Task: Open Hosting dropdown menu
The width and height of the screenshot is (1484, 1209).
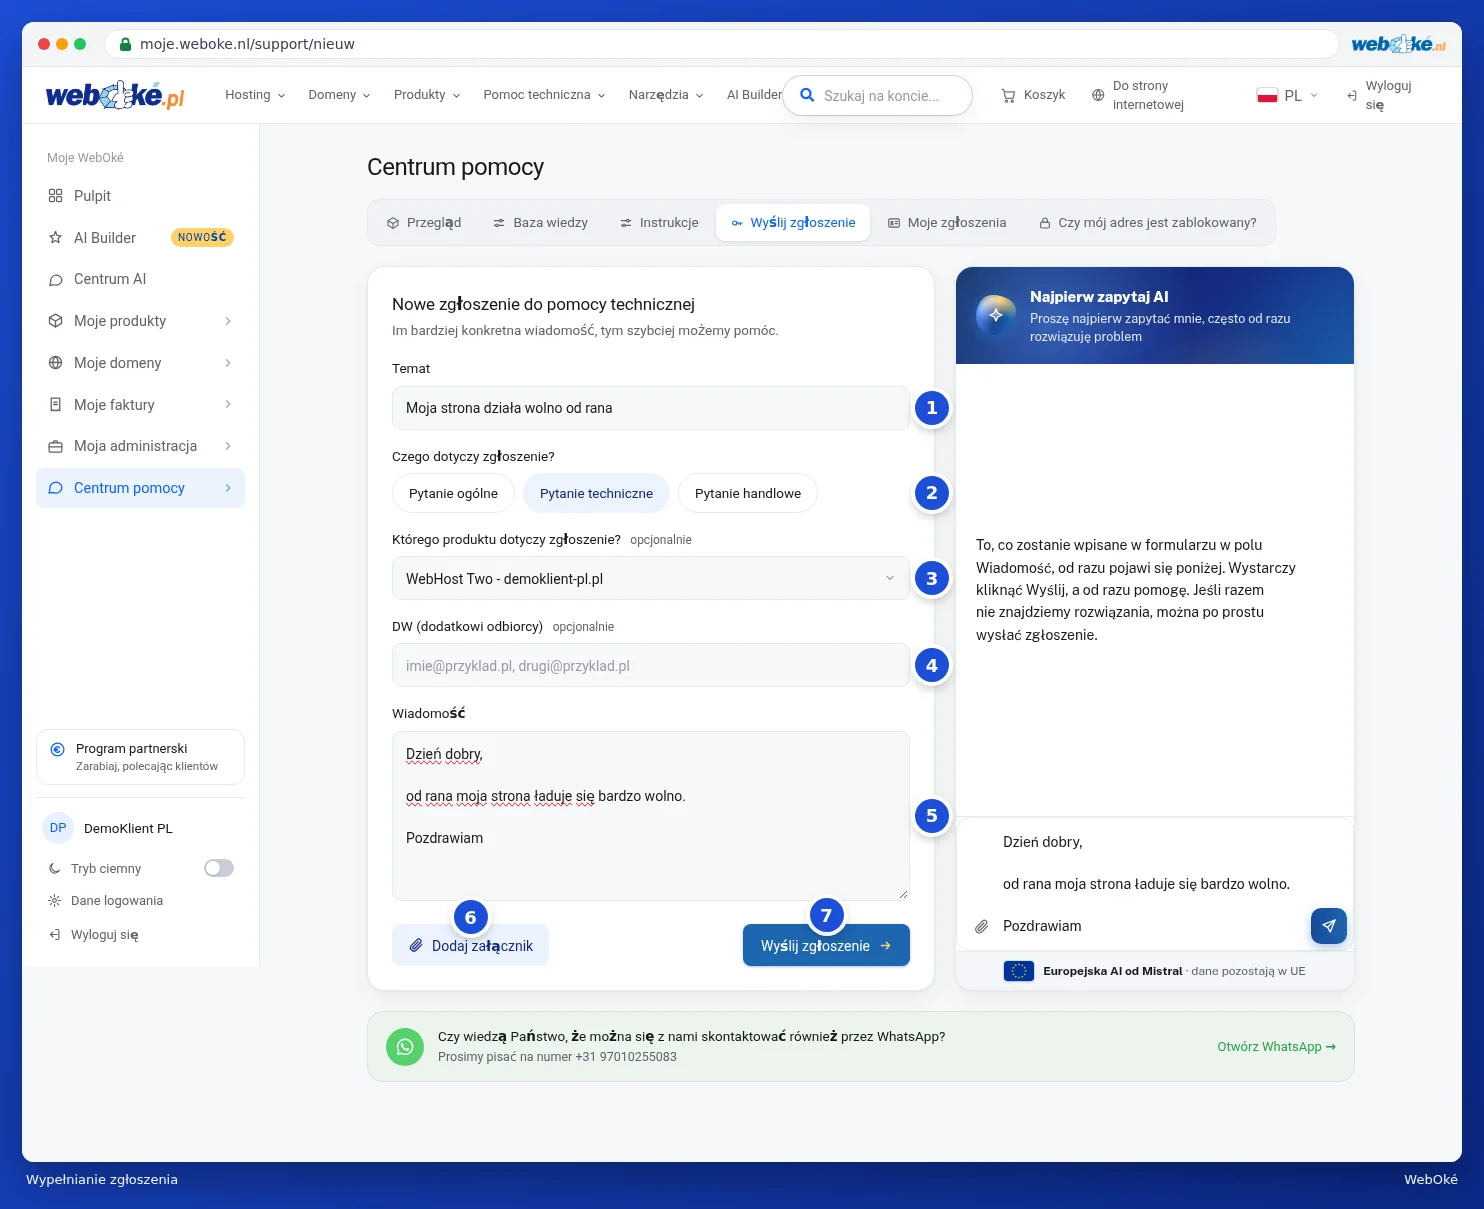Action: [255, 95]
